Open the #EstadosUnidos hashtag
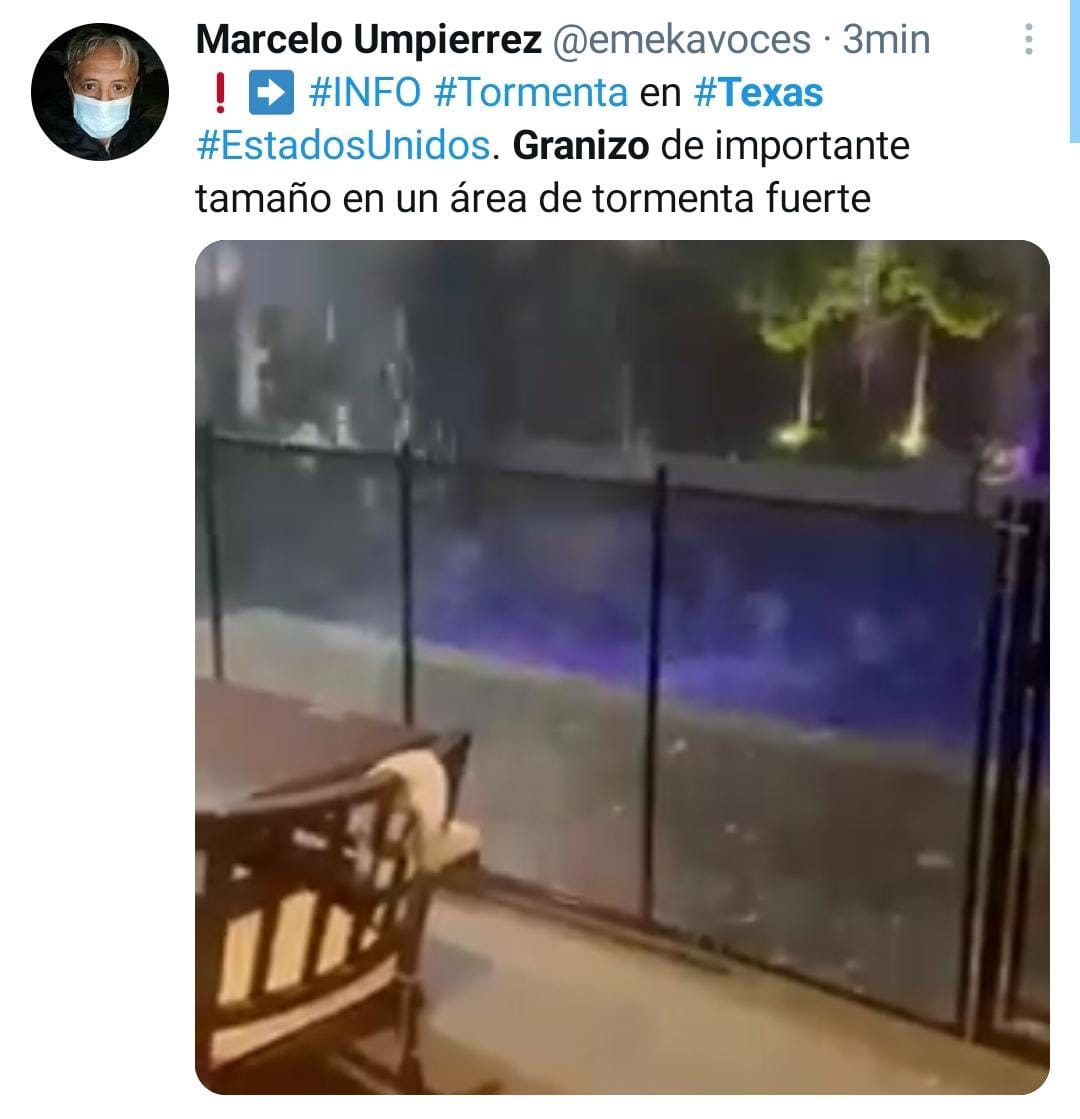 [343, 146]
